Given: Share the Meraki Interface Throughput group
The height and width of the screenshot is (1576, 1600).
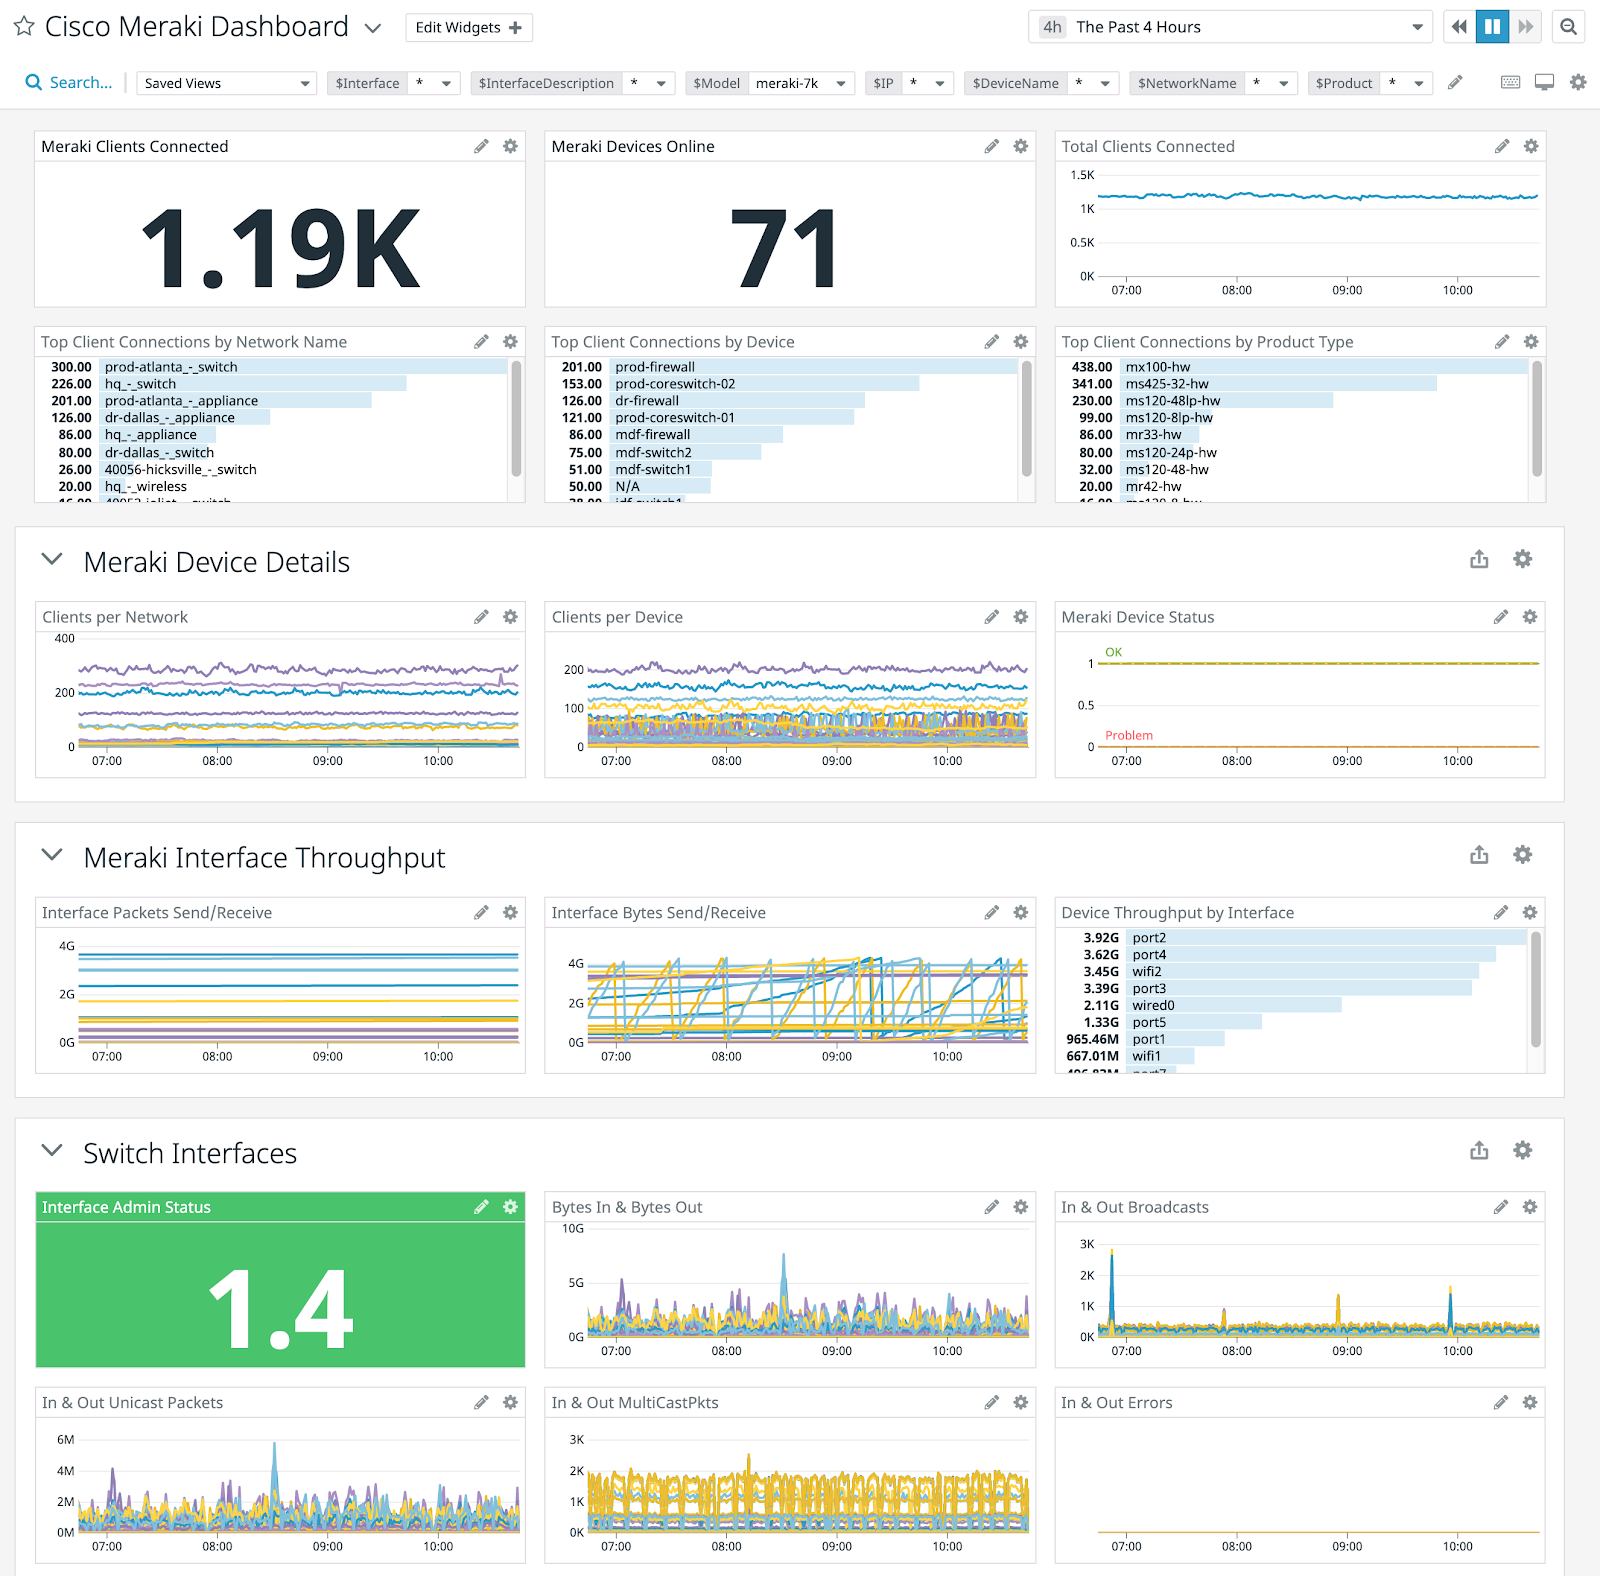Looking at the screenshot, I should (1479, 854).
